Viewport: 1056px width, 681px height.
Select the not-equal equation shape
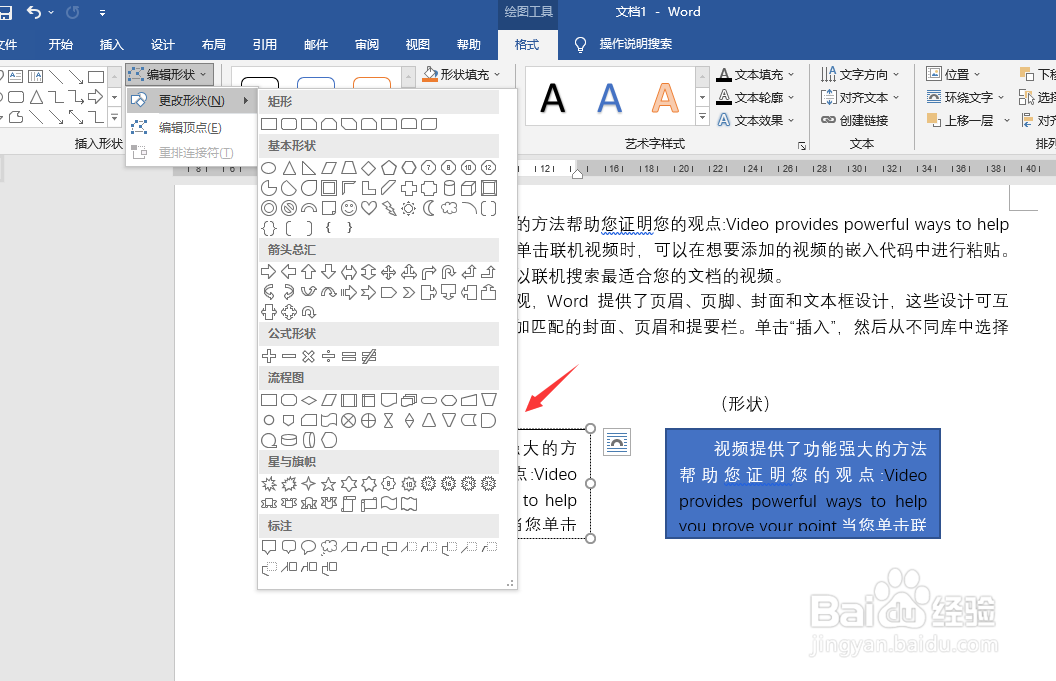pyautogui.click(x=369, y=356)
